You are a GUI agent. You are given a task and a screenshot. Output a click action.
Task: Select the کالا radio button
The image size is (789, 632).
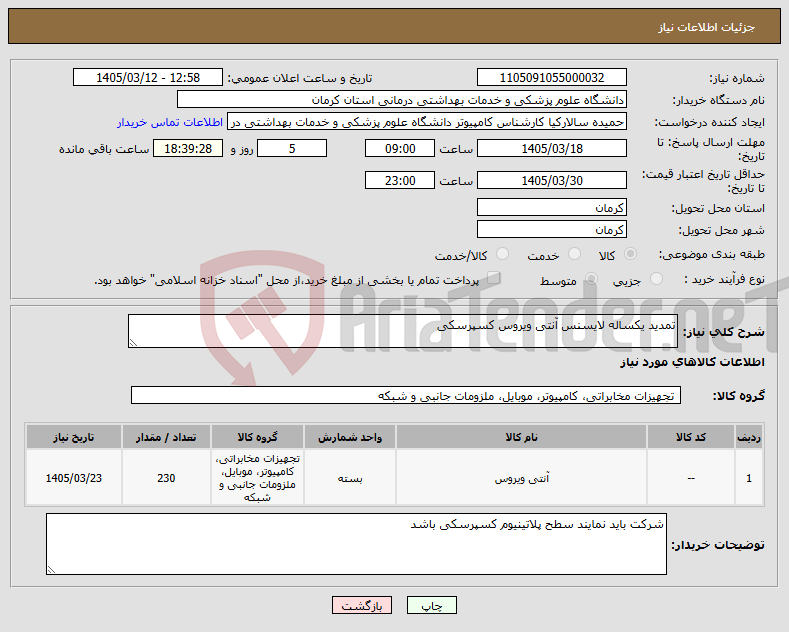tap(630, 254)
